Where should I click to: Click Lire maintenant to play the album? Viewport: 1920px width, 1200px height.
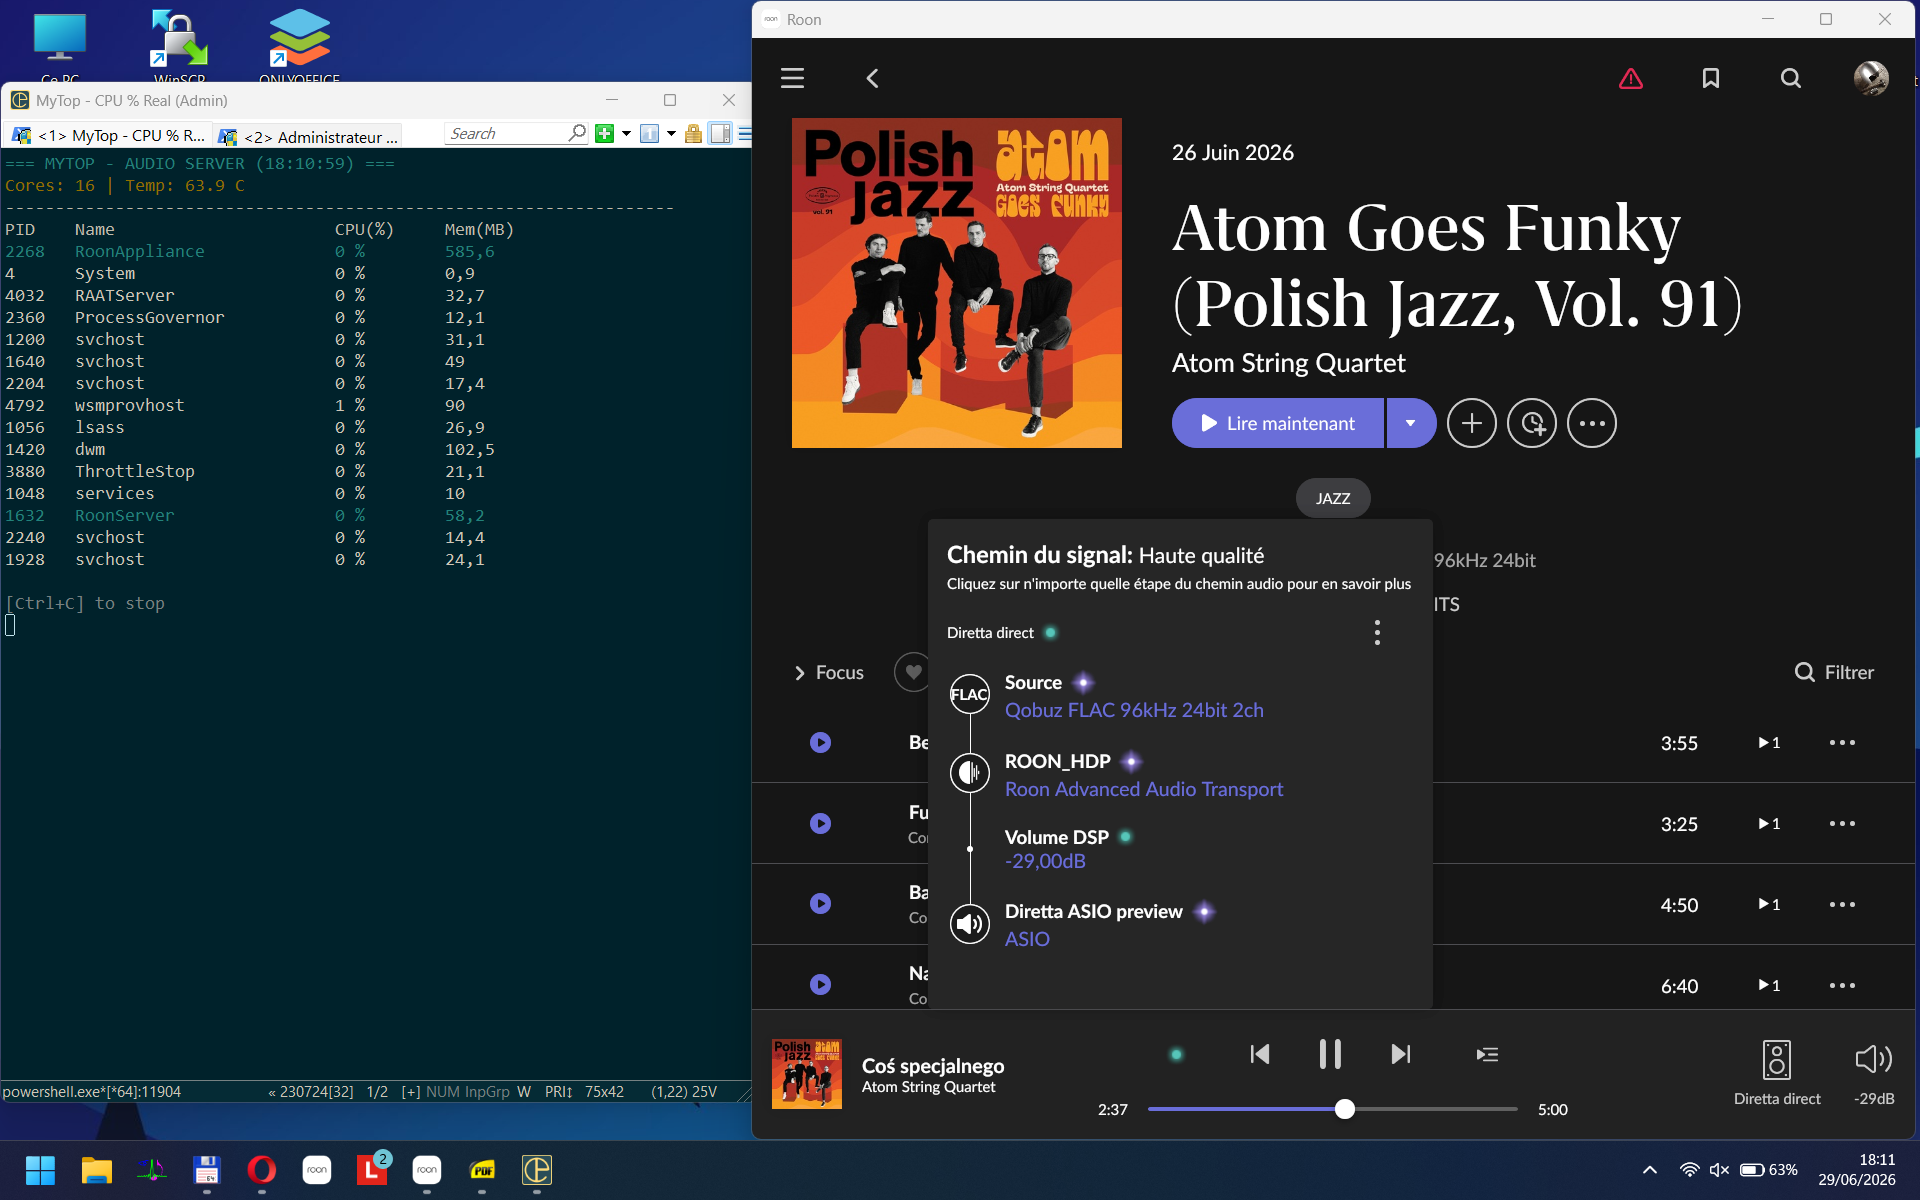point(1278,423)
